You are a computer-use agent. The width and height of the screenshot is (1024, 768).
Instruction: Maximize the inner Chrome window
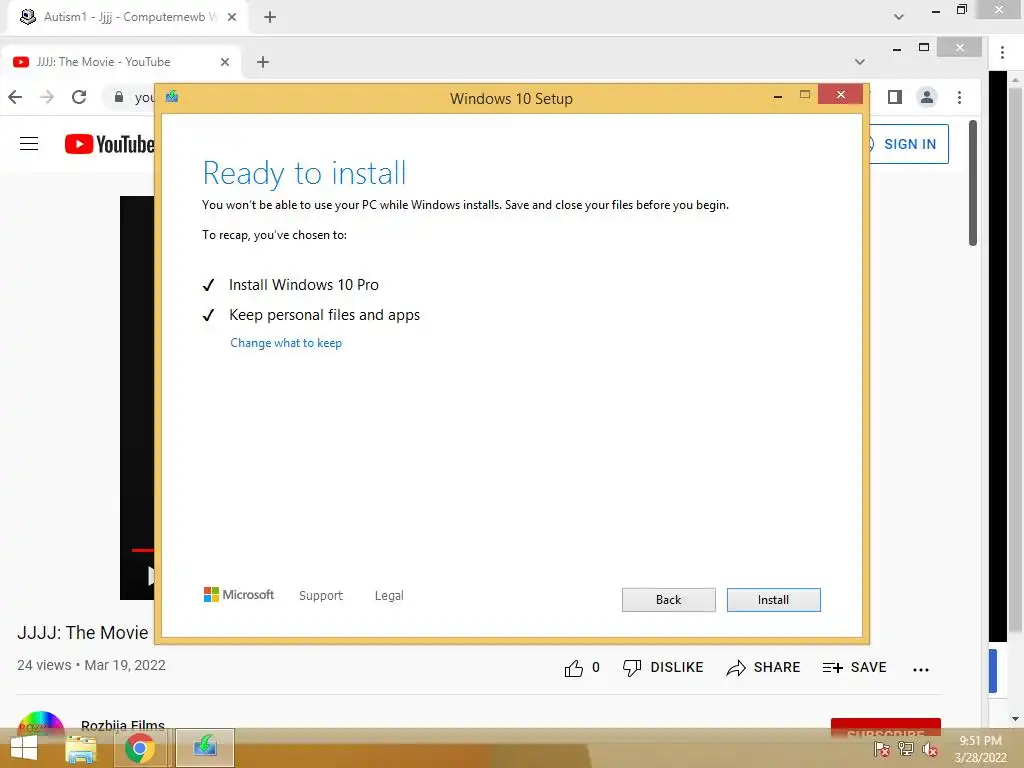click(x=923, y=48)
